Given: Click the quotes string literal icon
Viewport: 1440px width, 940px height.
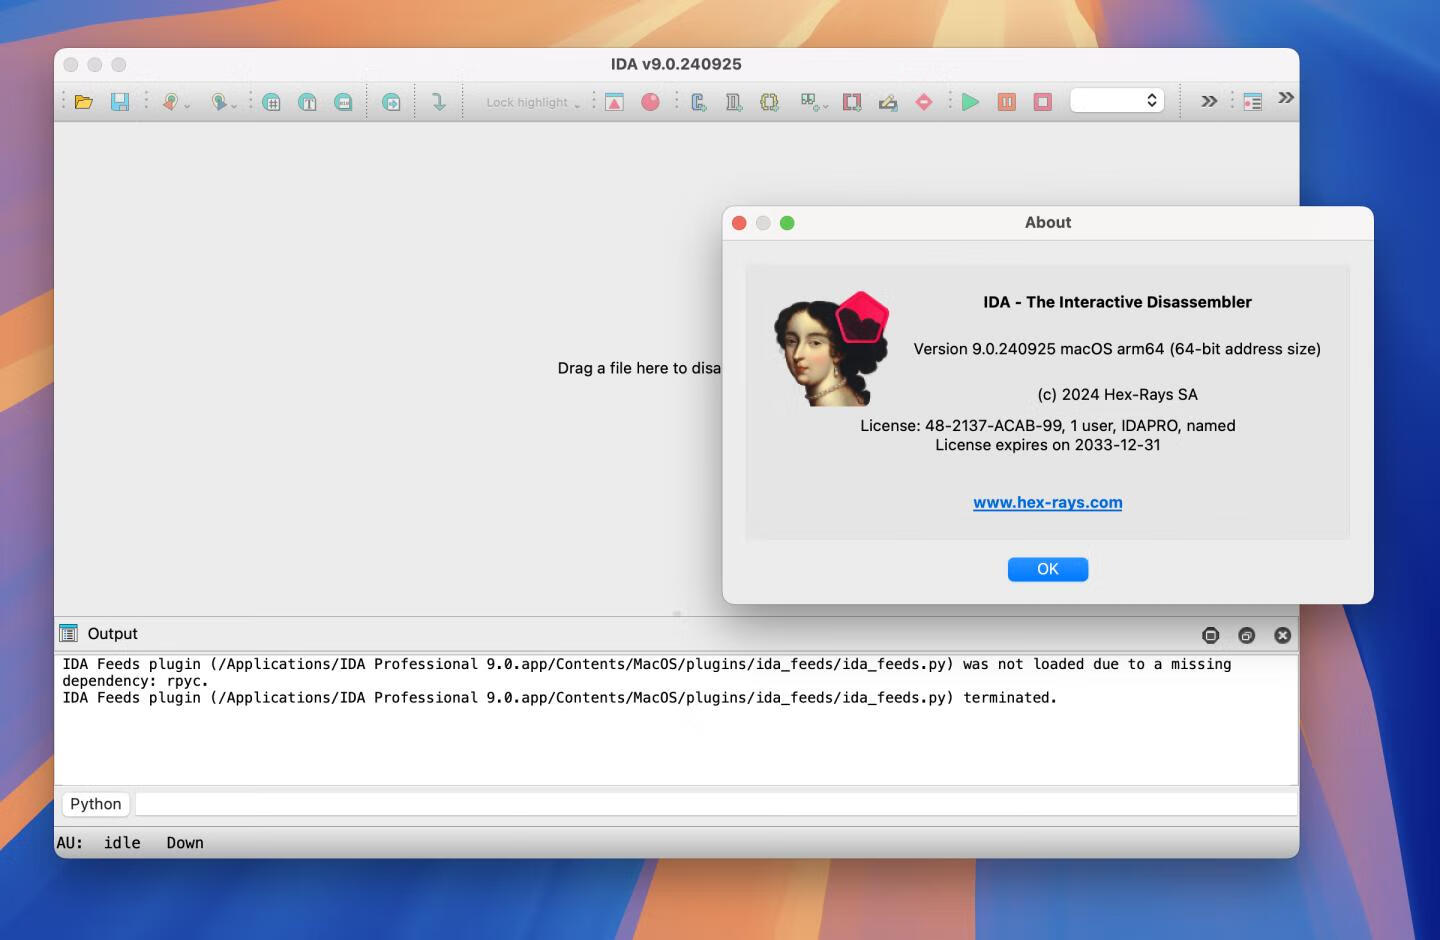Looking at the screenshot, I should [x=808, y=102].
